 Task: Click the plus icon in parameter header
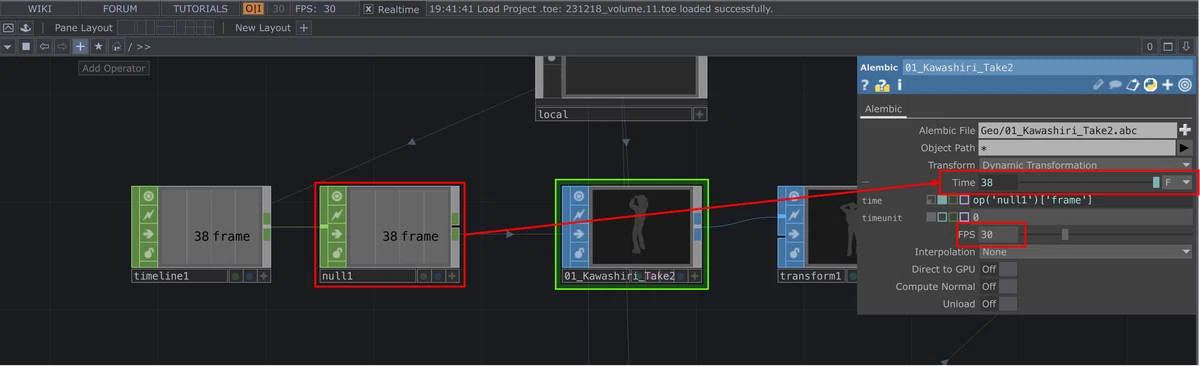point(1167,86)
